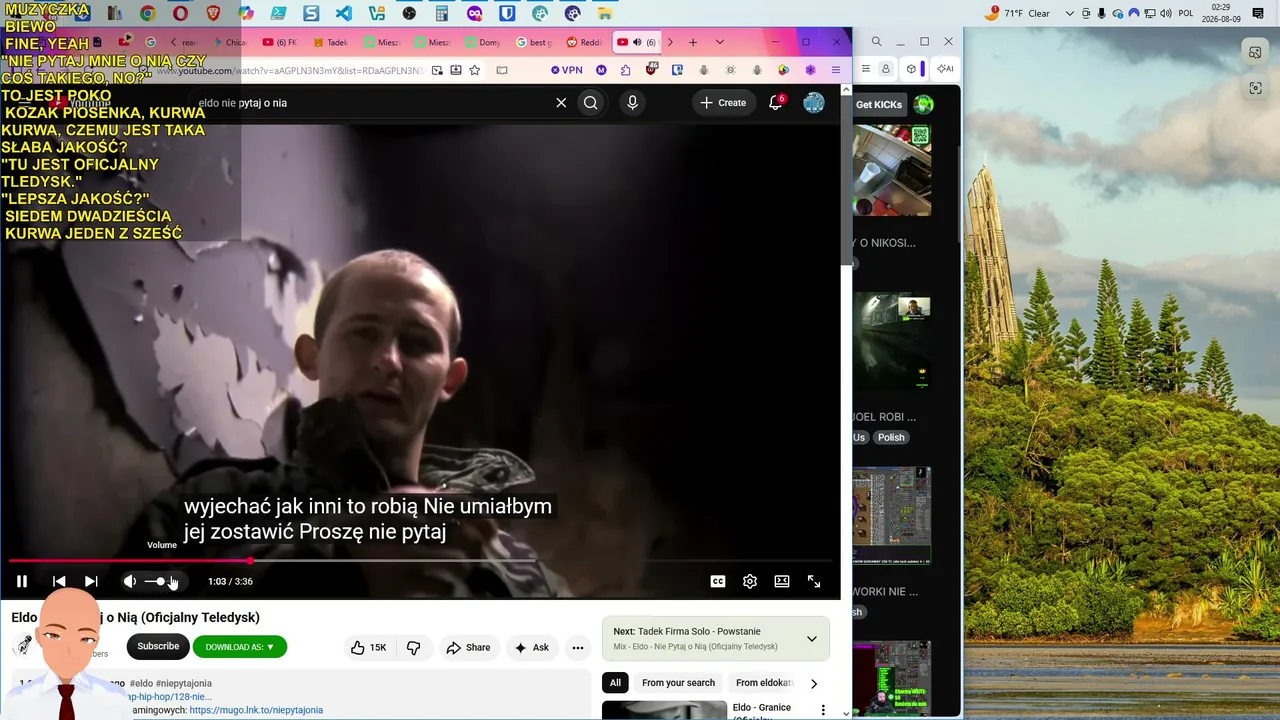Open the JOEL ROBI stream thumbnail

click(892, 342)
